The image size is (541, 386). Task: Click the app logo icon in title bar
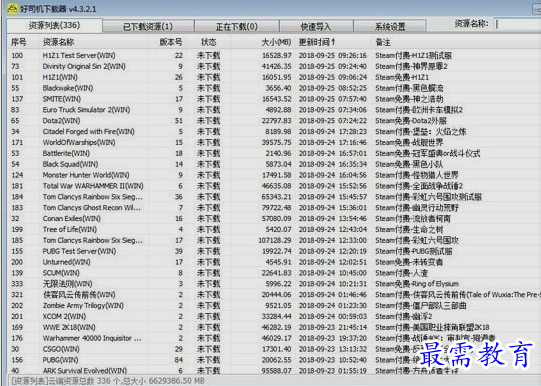[12, 8]
